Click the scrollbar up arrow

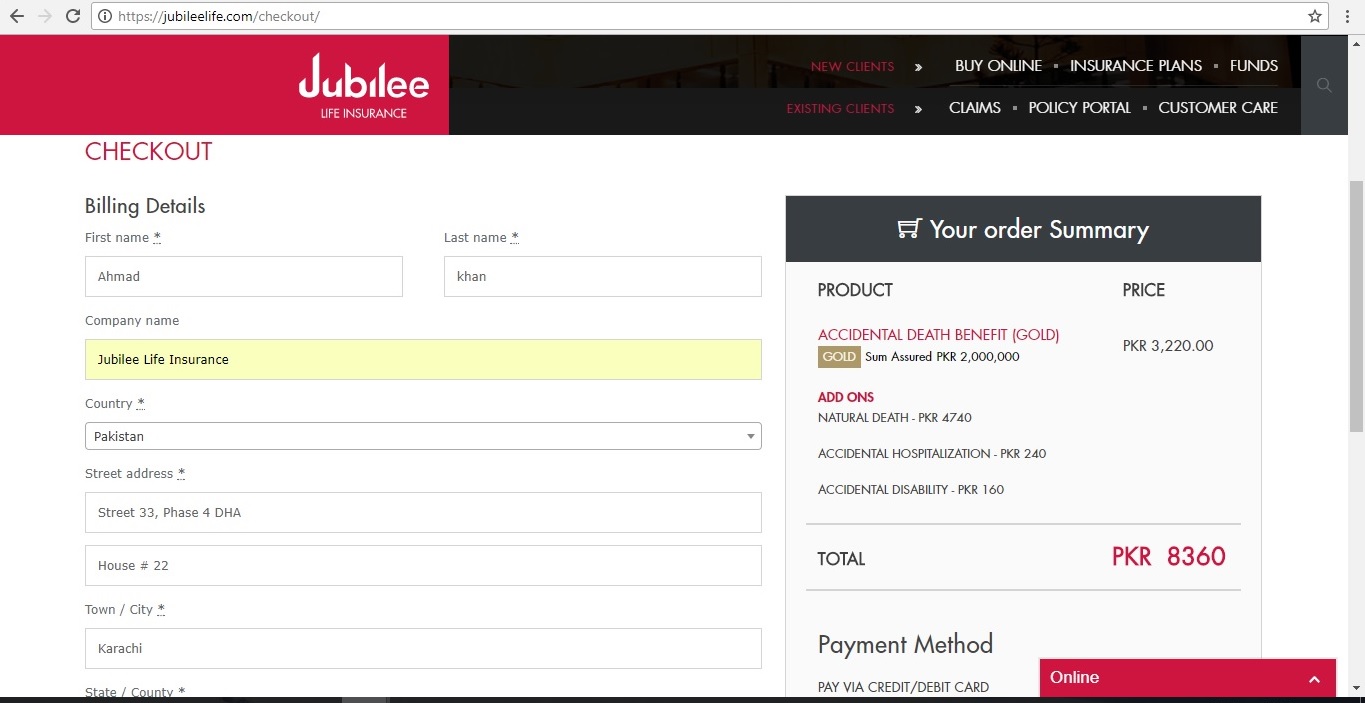point(1356,42)
